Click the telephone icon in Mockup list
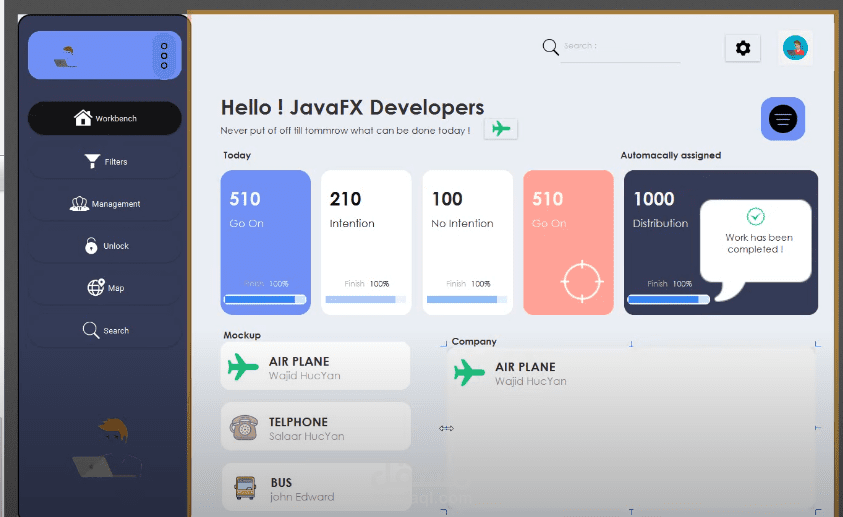 point(244,427)
